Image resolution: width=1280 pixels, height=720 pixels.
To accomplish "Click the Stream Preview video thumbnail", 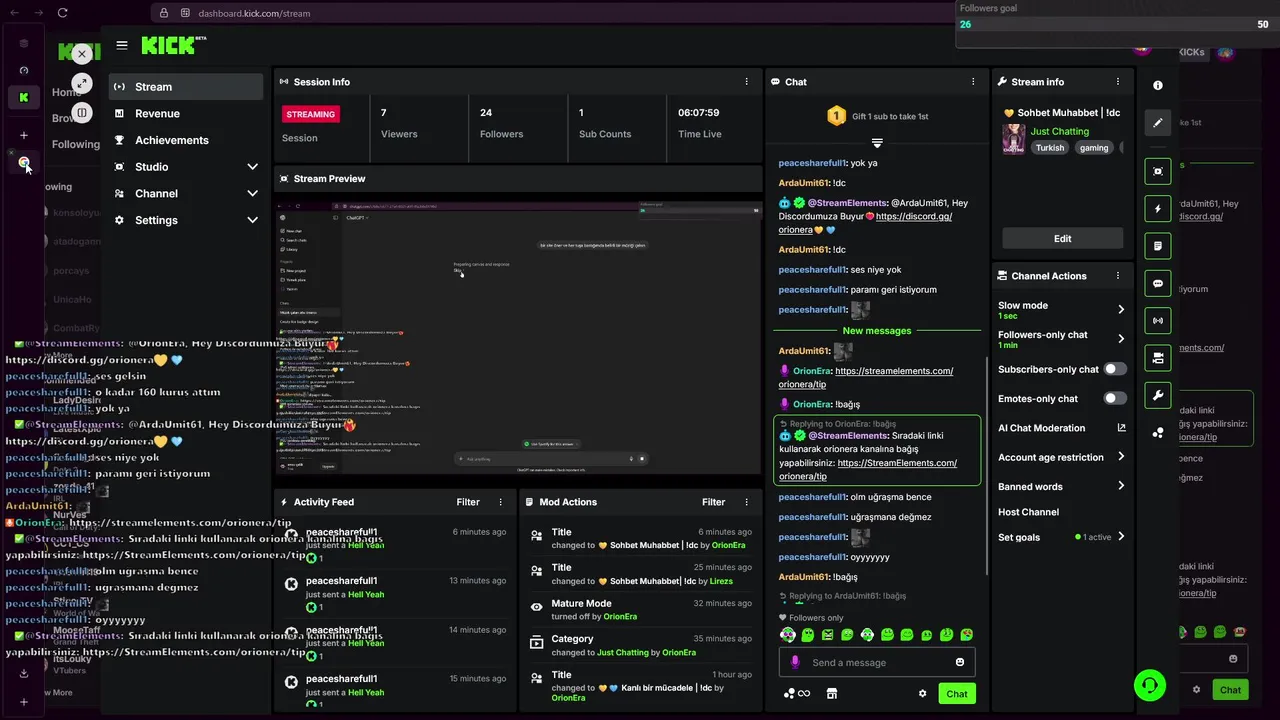I will tap(518, 336).
